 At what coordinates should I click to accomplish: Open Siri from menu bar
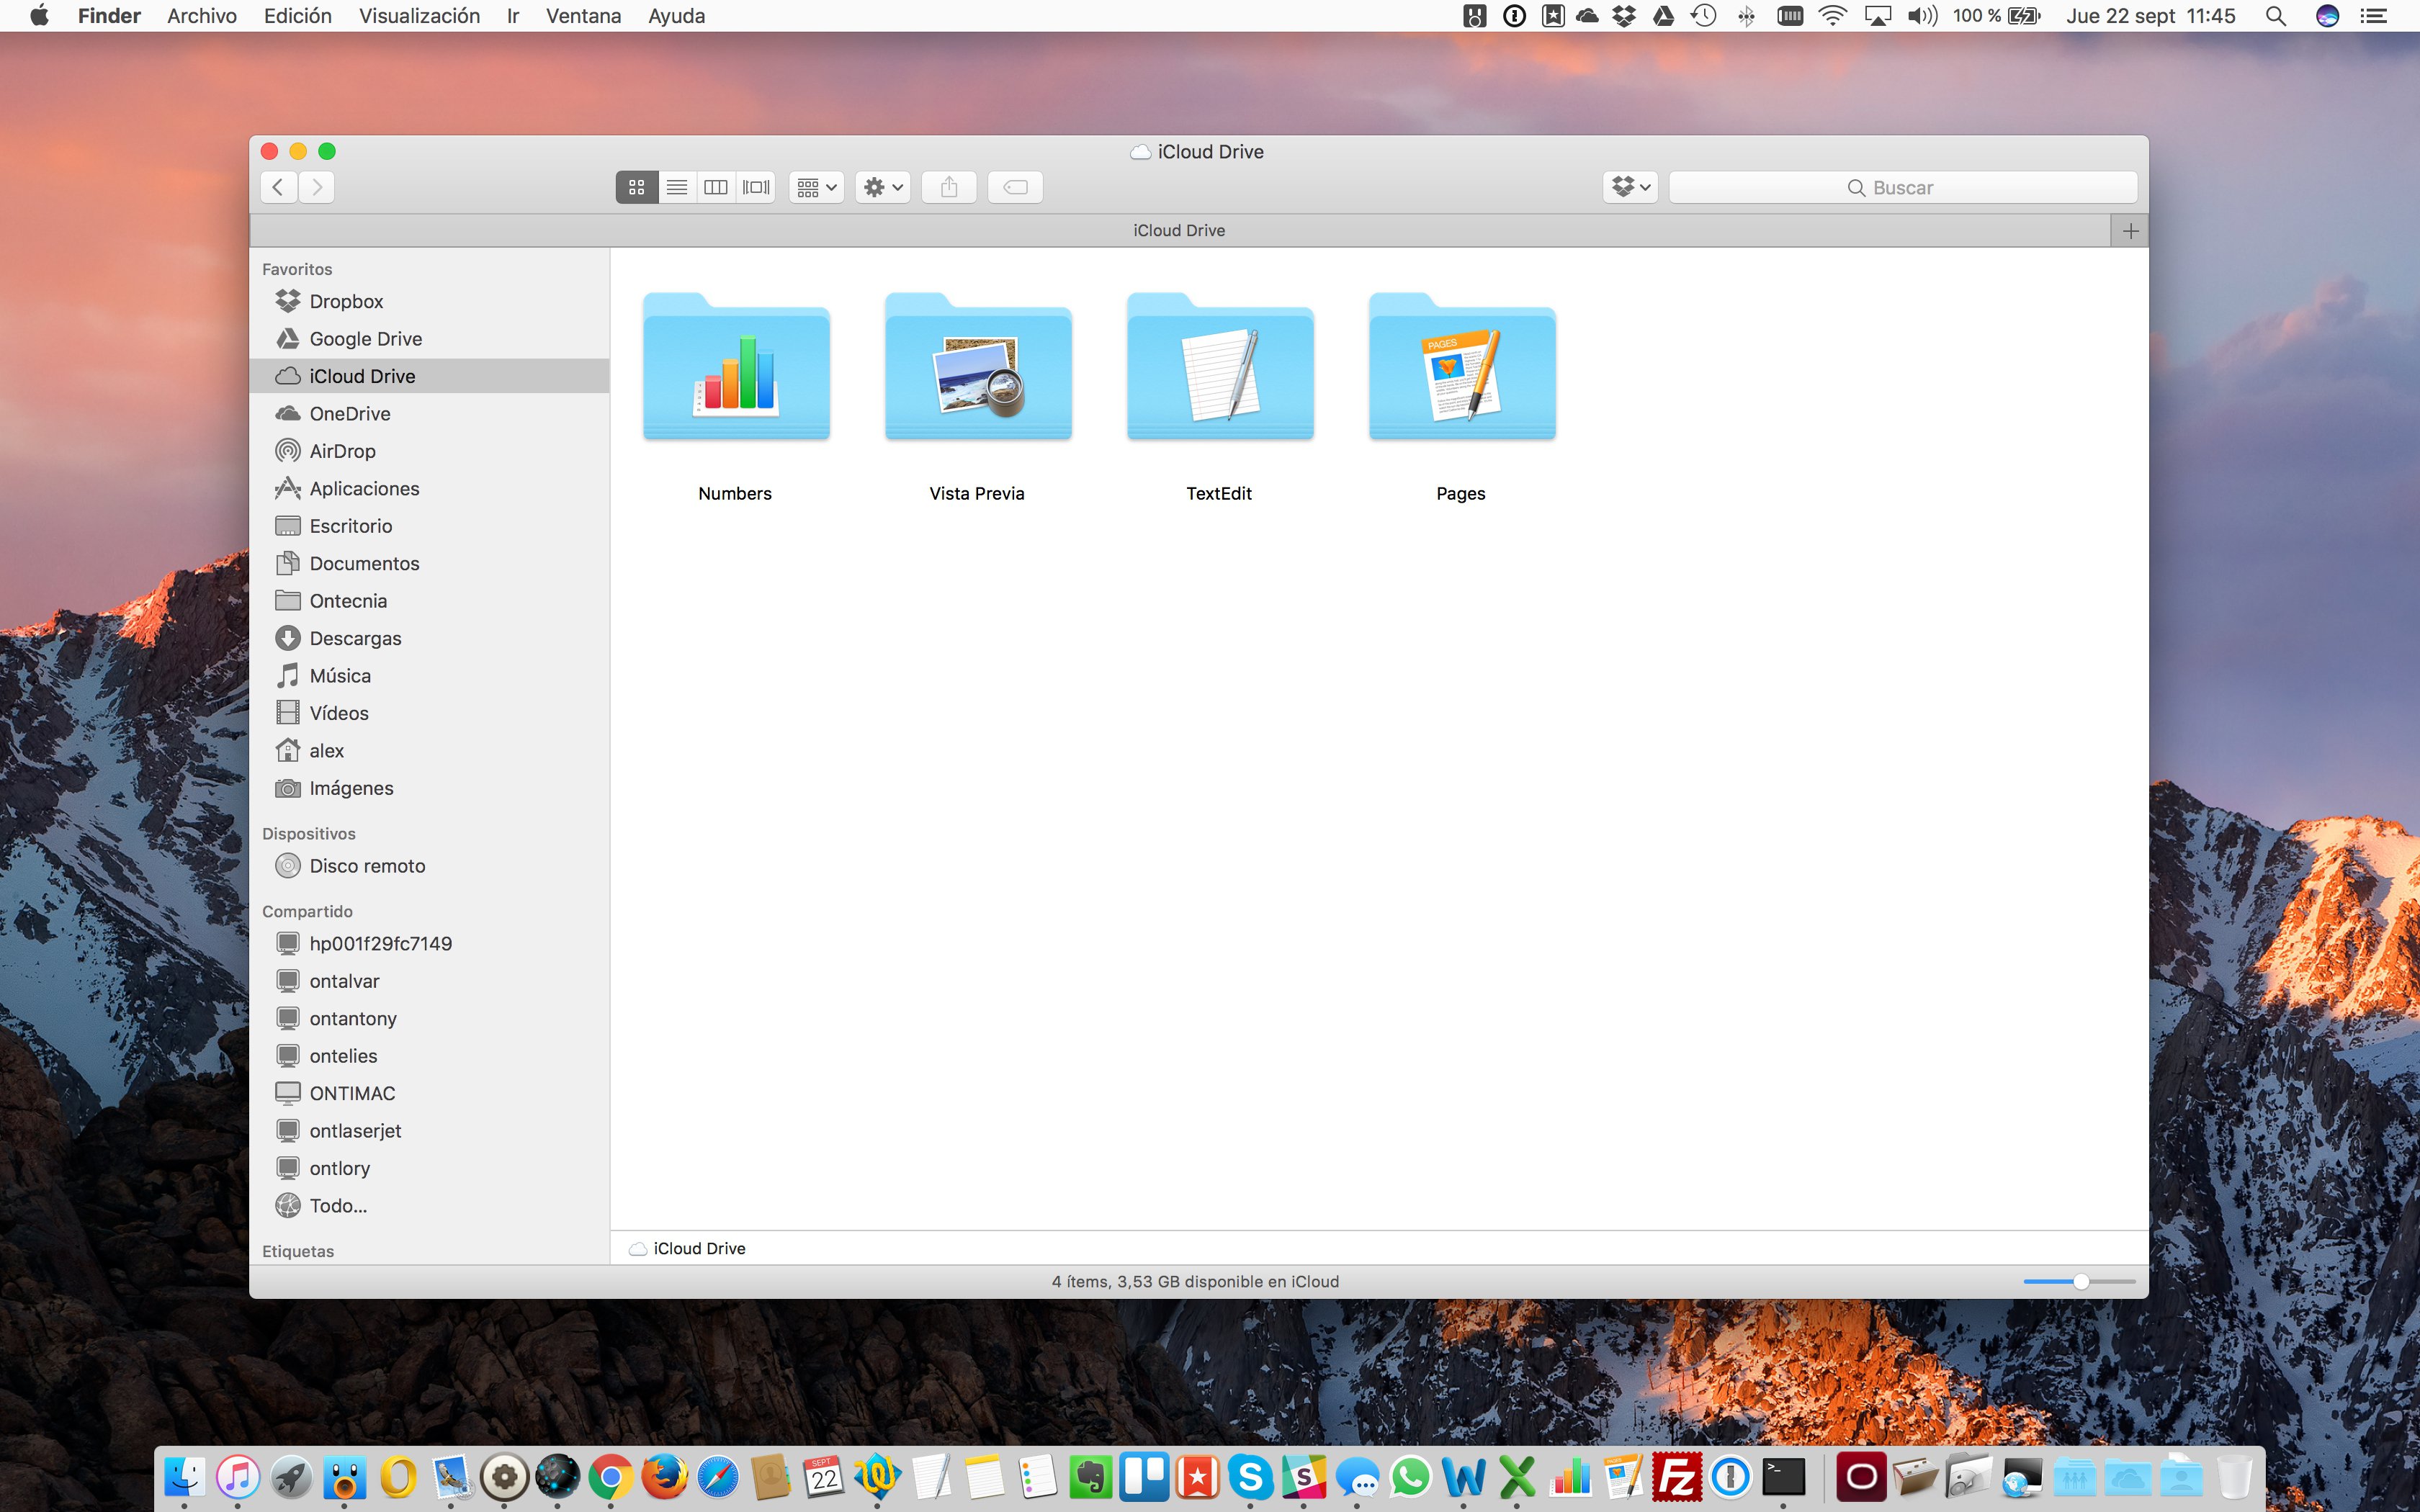click(x=2327, y=16)
